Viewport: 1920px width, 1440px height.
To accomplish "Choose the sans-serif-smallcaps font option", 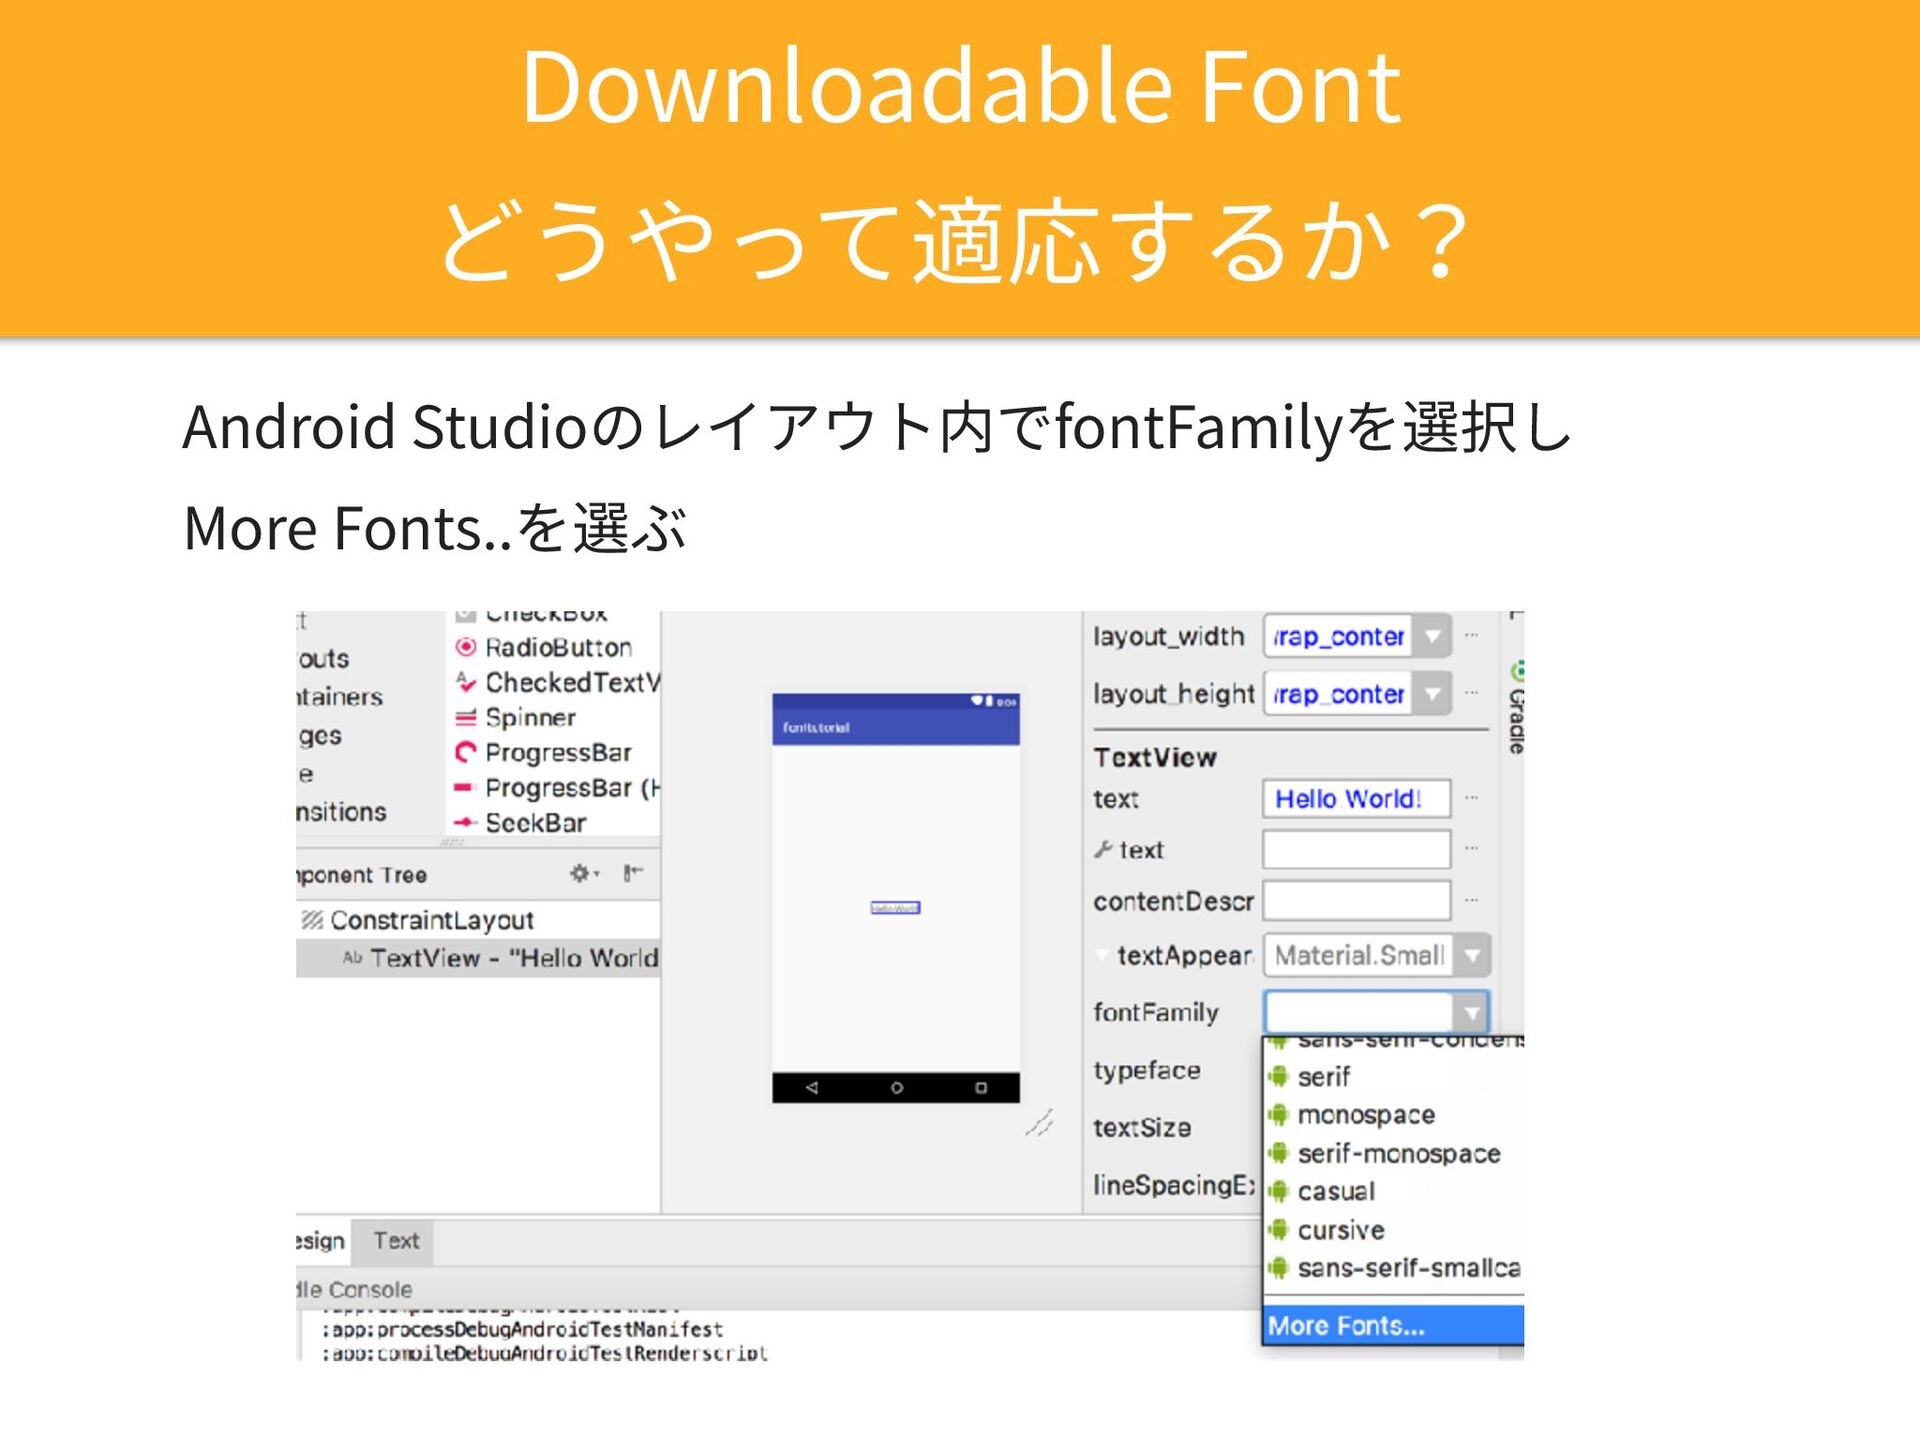I will 1393,1268.
